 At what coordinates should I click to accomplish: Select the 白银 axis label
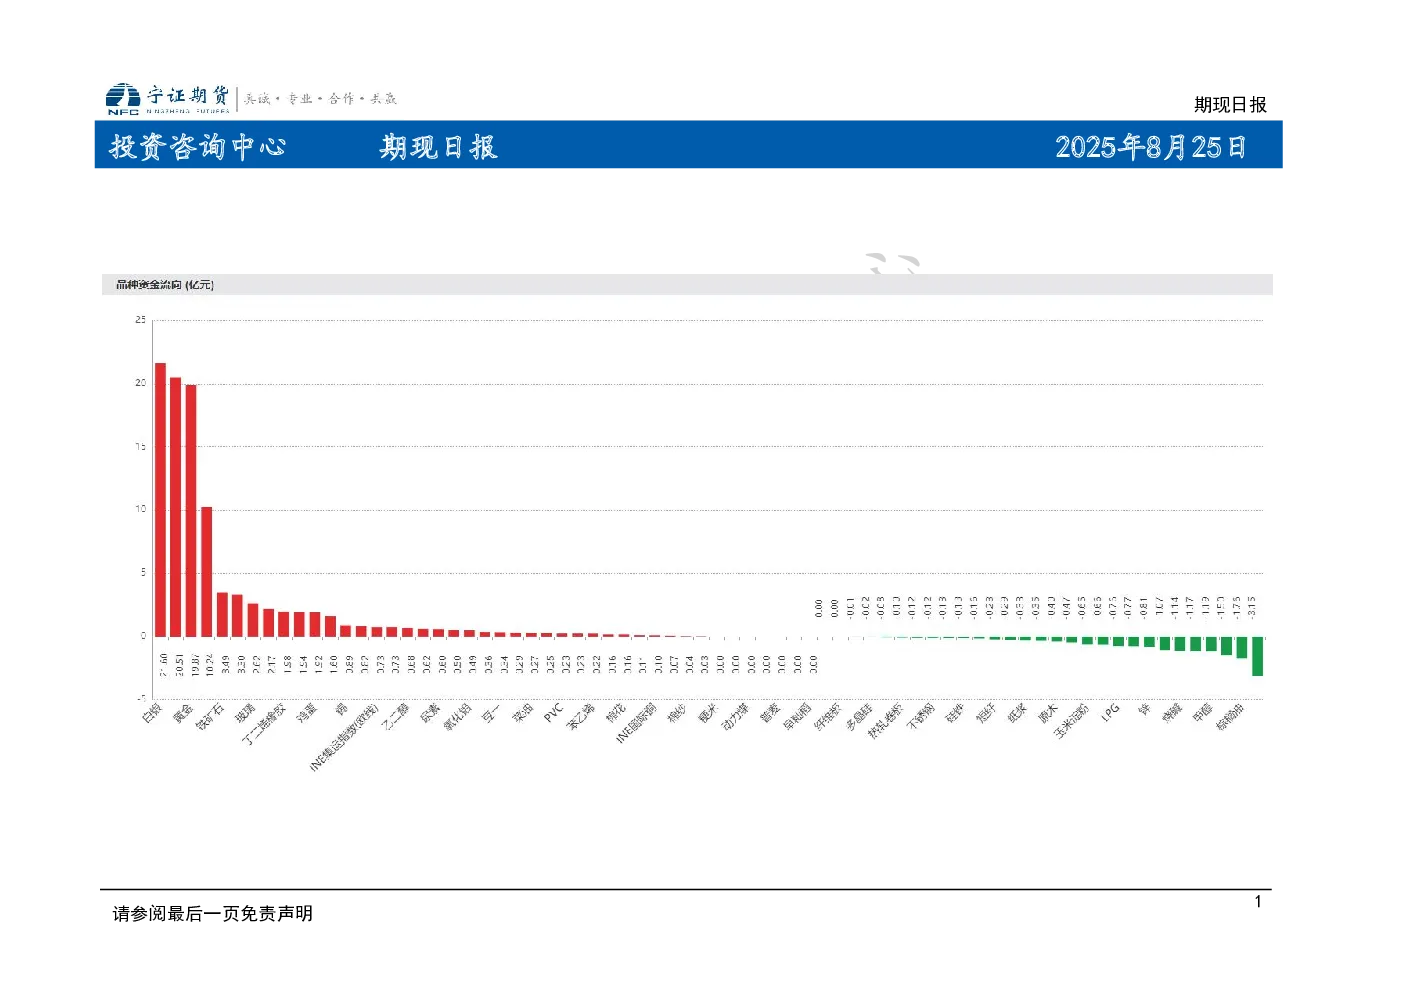point(152,713)
